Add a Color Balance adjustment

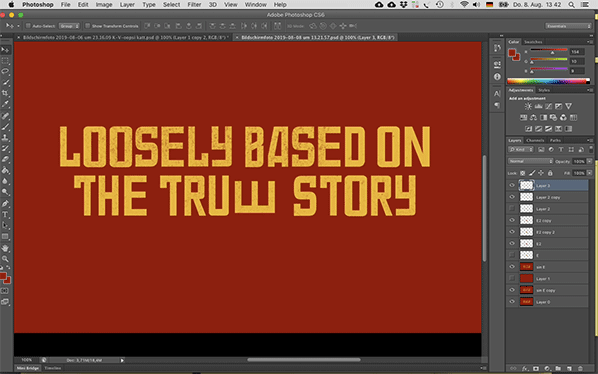click(534, 117)
